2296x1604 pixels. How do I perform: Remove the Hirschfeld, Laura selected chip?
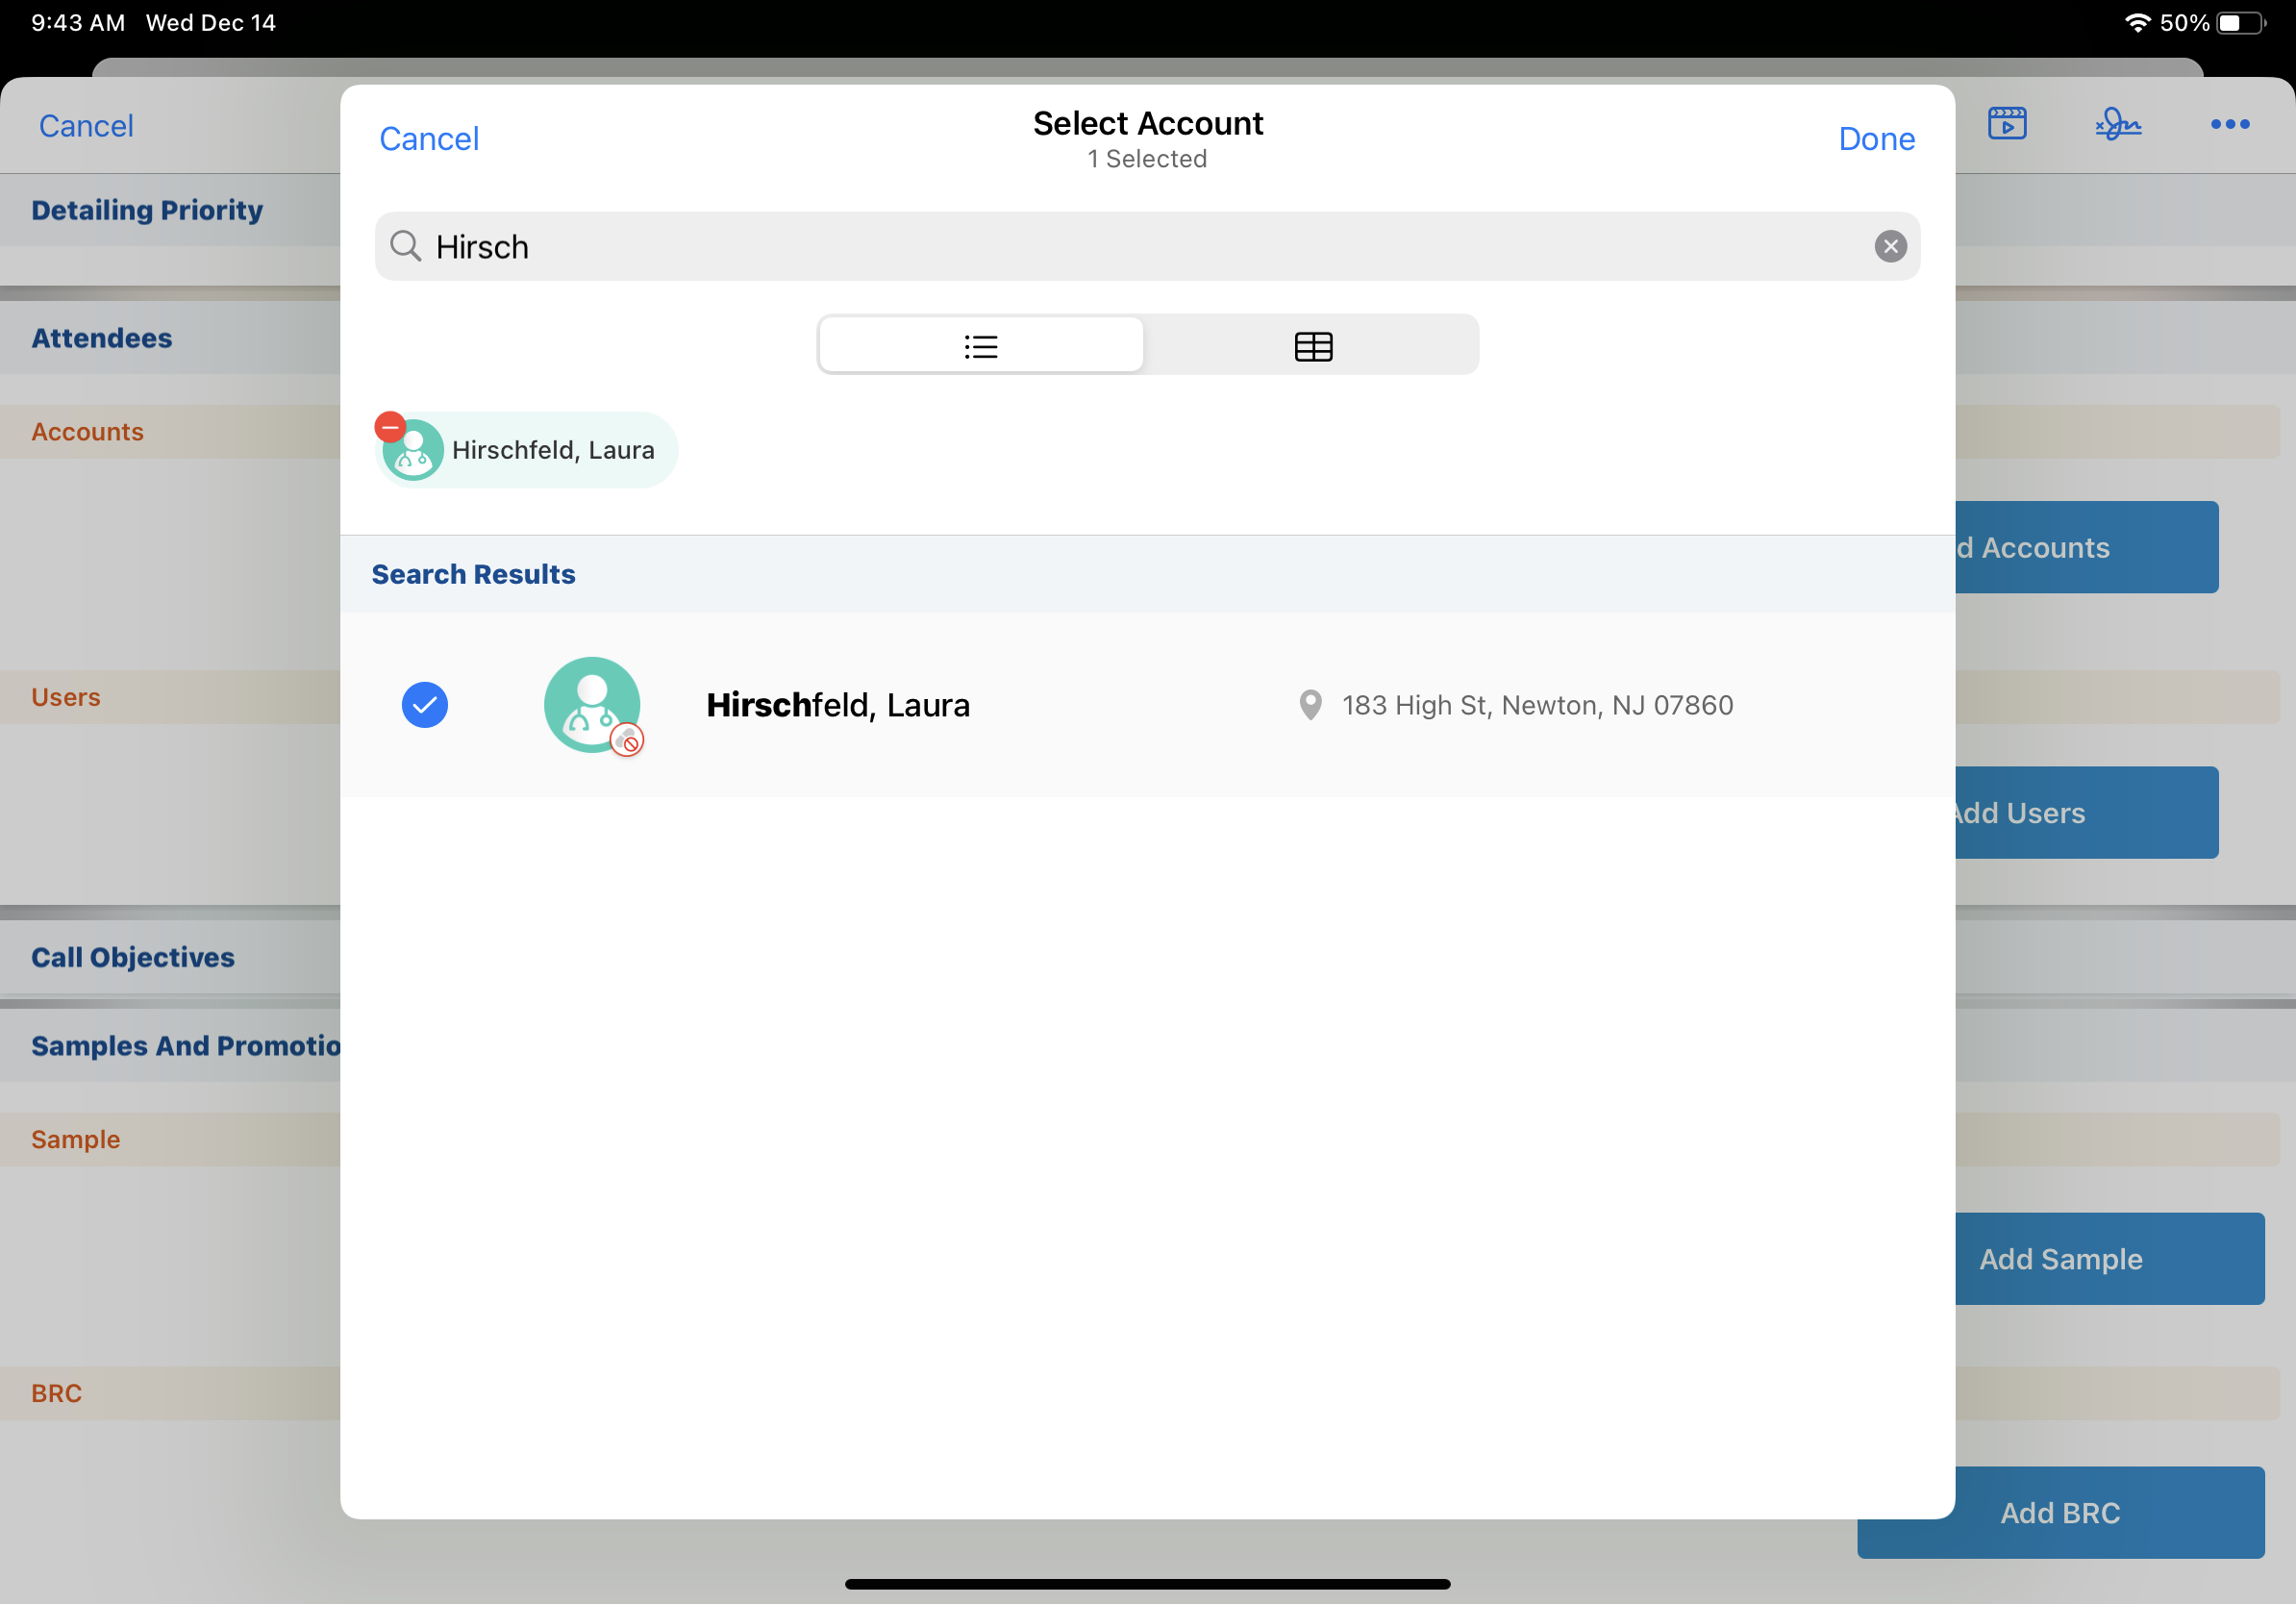pyautogui.click(x=390, y=427)
